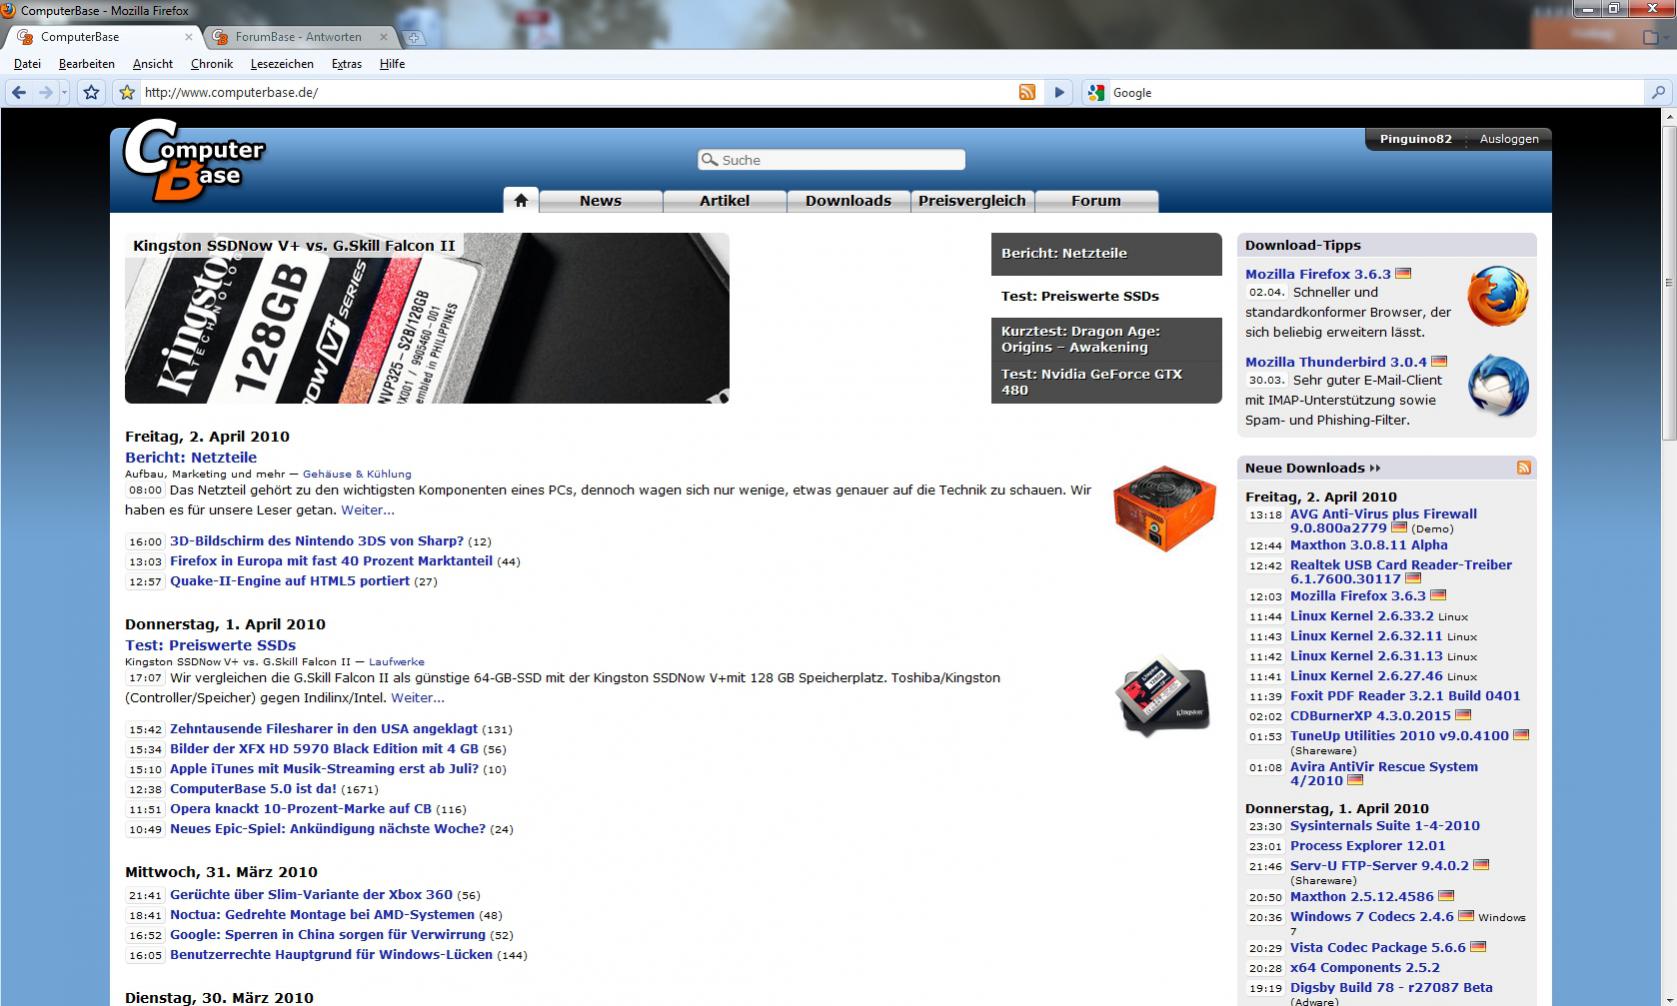Open the News navigation tab

[x=600, y=201]
